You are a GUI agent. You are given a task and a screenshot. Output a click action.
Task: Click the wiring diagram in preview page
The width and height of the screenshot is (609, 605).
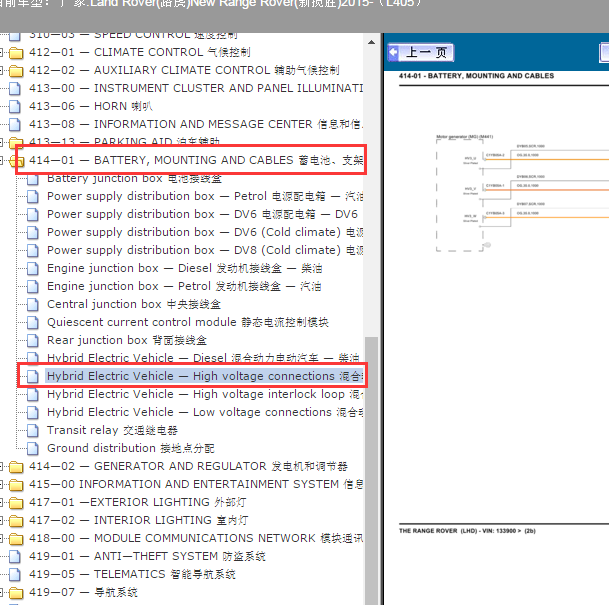[x=522, y=193]
